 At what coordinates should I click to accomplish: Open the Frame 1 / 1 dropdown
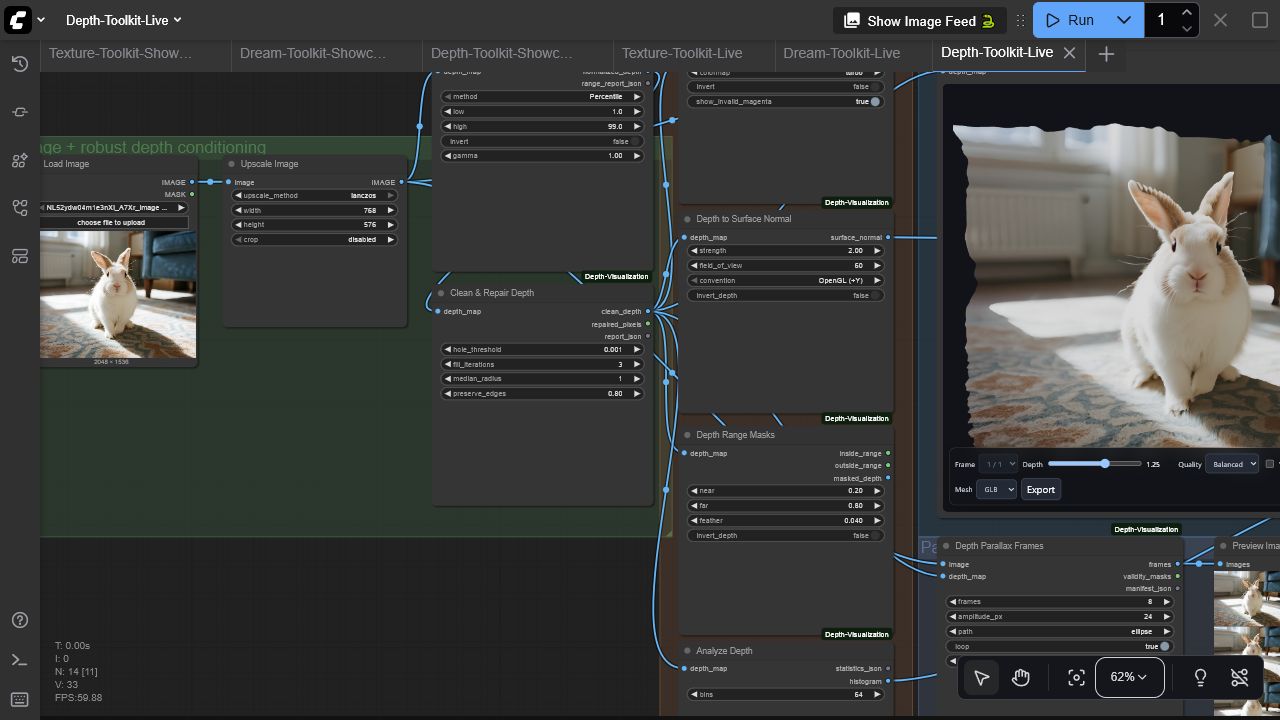coord(998,464)
